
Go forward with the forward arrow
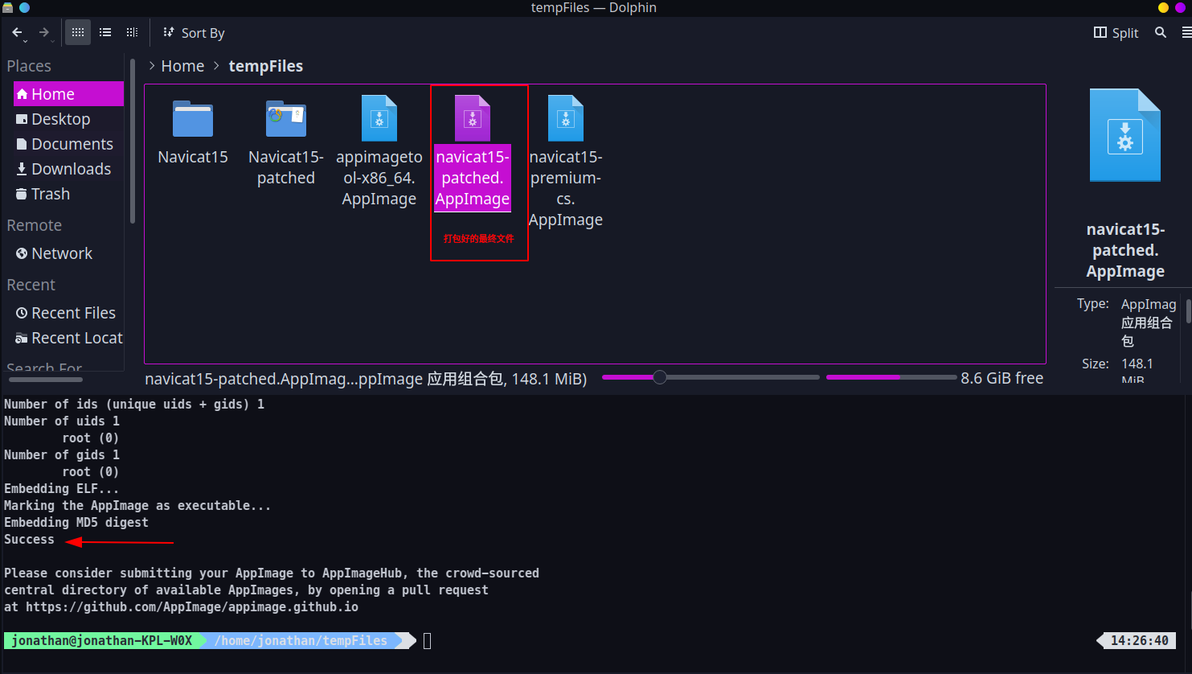[x=44, y=33]
